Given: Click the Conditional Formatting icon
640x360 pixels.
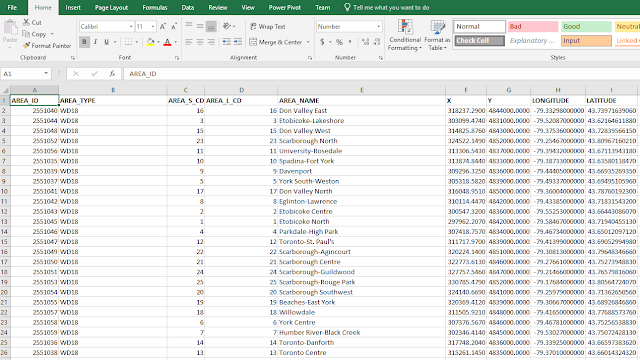Looking at the screenshot, I should [x=405, y=27].
